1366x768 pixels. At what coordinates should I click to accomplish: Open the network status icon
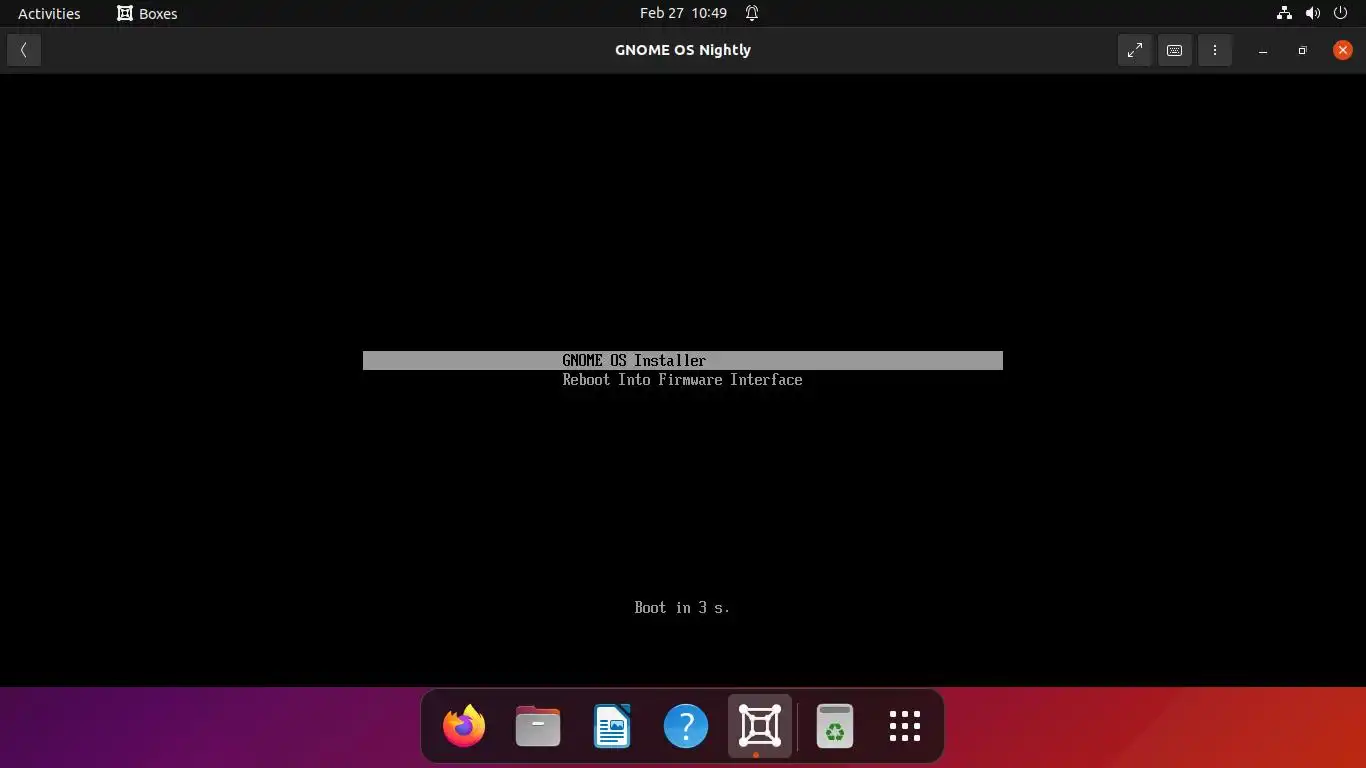click(1284, 13)
